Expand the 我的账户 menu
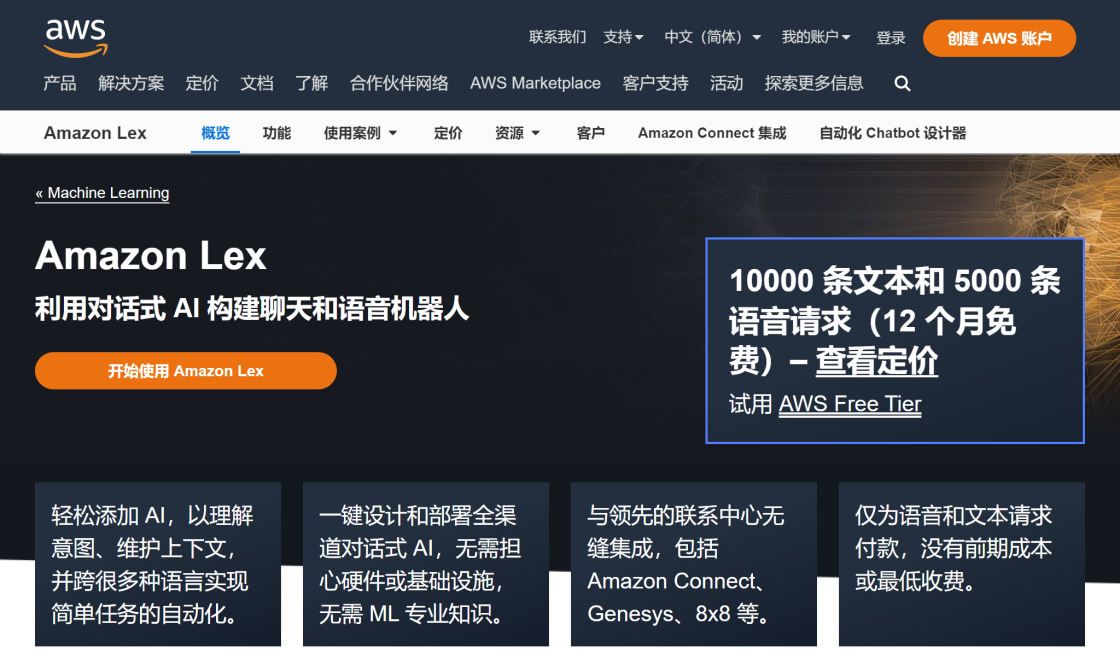The width and height of the screenshot is (1120, 652). point(815,37)
